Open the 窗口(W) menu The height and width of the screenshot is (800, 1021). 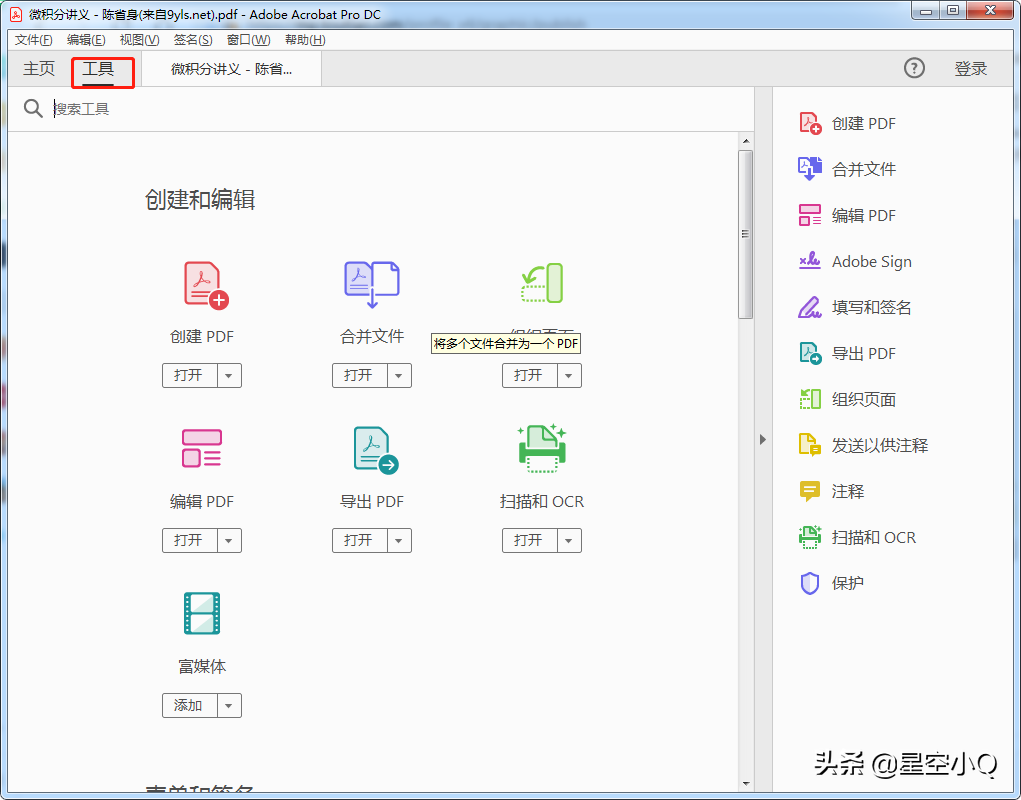249,40
